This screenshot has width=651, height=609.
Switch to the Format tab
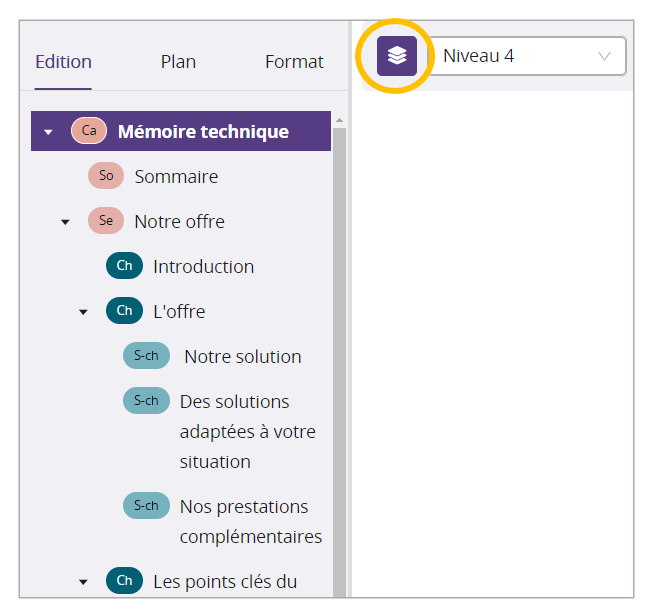[294, 62]
